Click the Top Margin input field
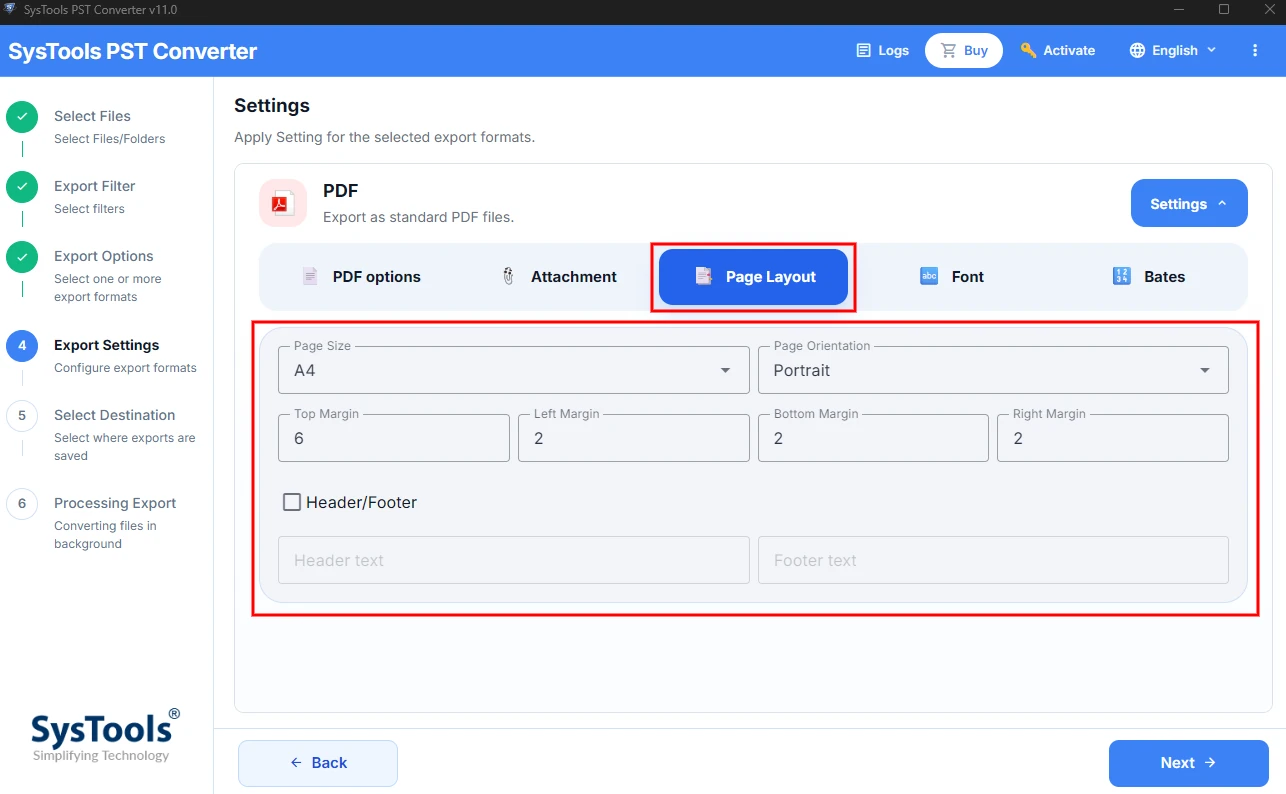1286x794 pixels. coord(394,438)
